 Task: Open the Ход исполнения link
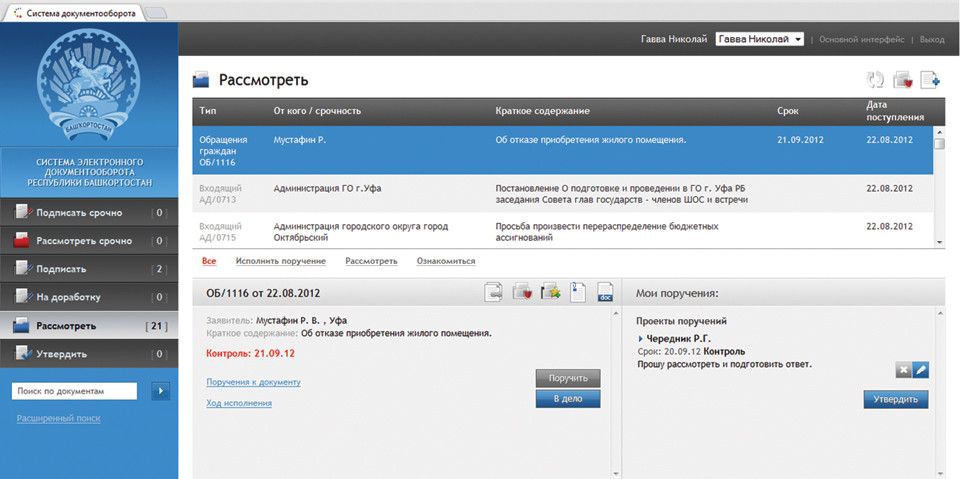coord(239,403)
